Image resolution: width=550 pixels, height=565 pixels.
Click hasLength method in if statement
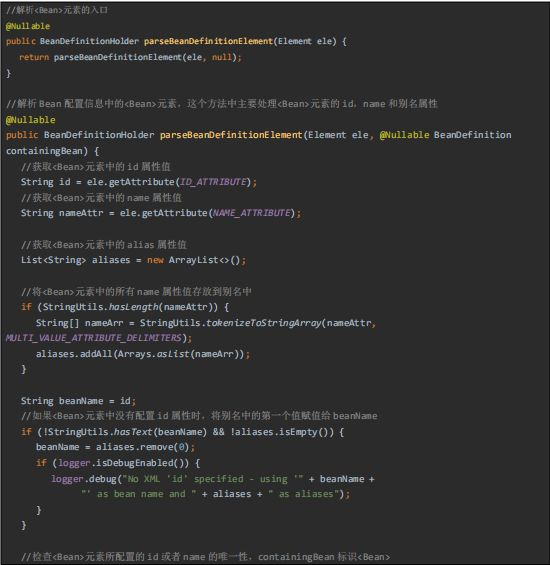coord(133,307)
